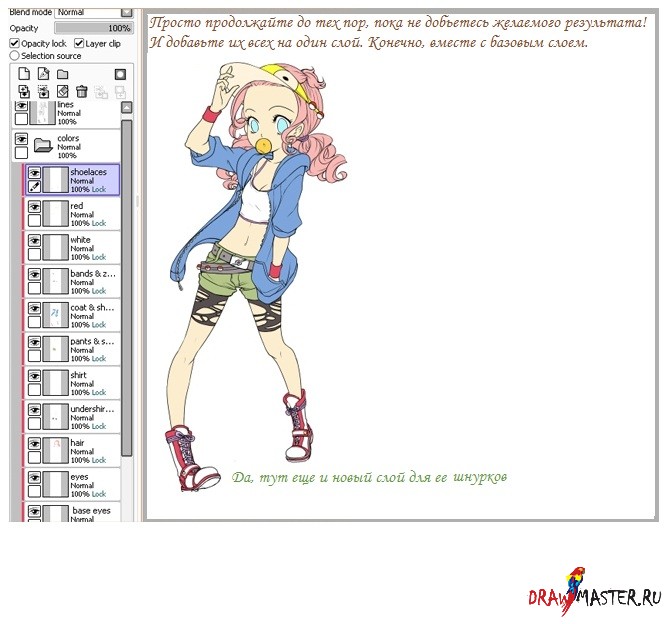Screen dimensions: 669x624
Task: Create a new layer set folder
Action: tap(63, 75)
